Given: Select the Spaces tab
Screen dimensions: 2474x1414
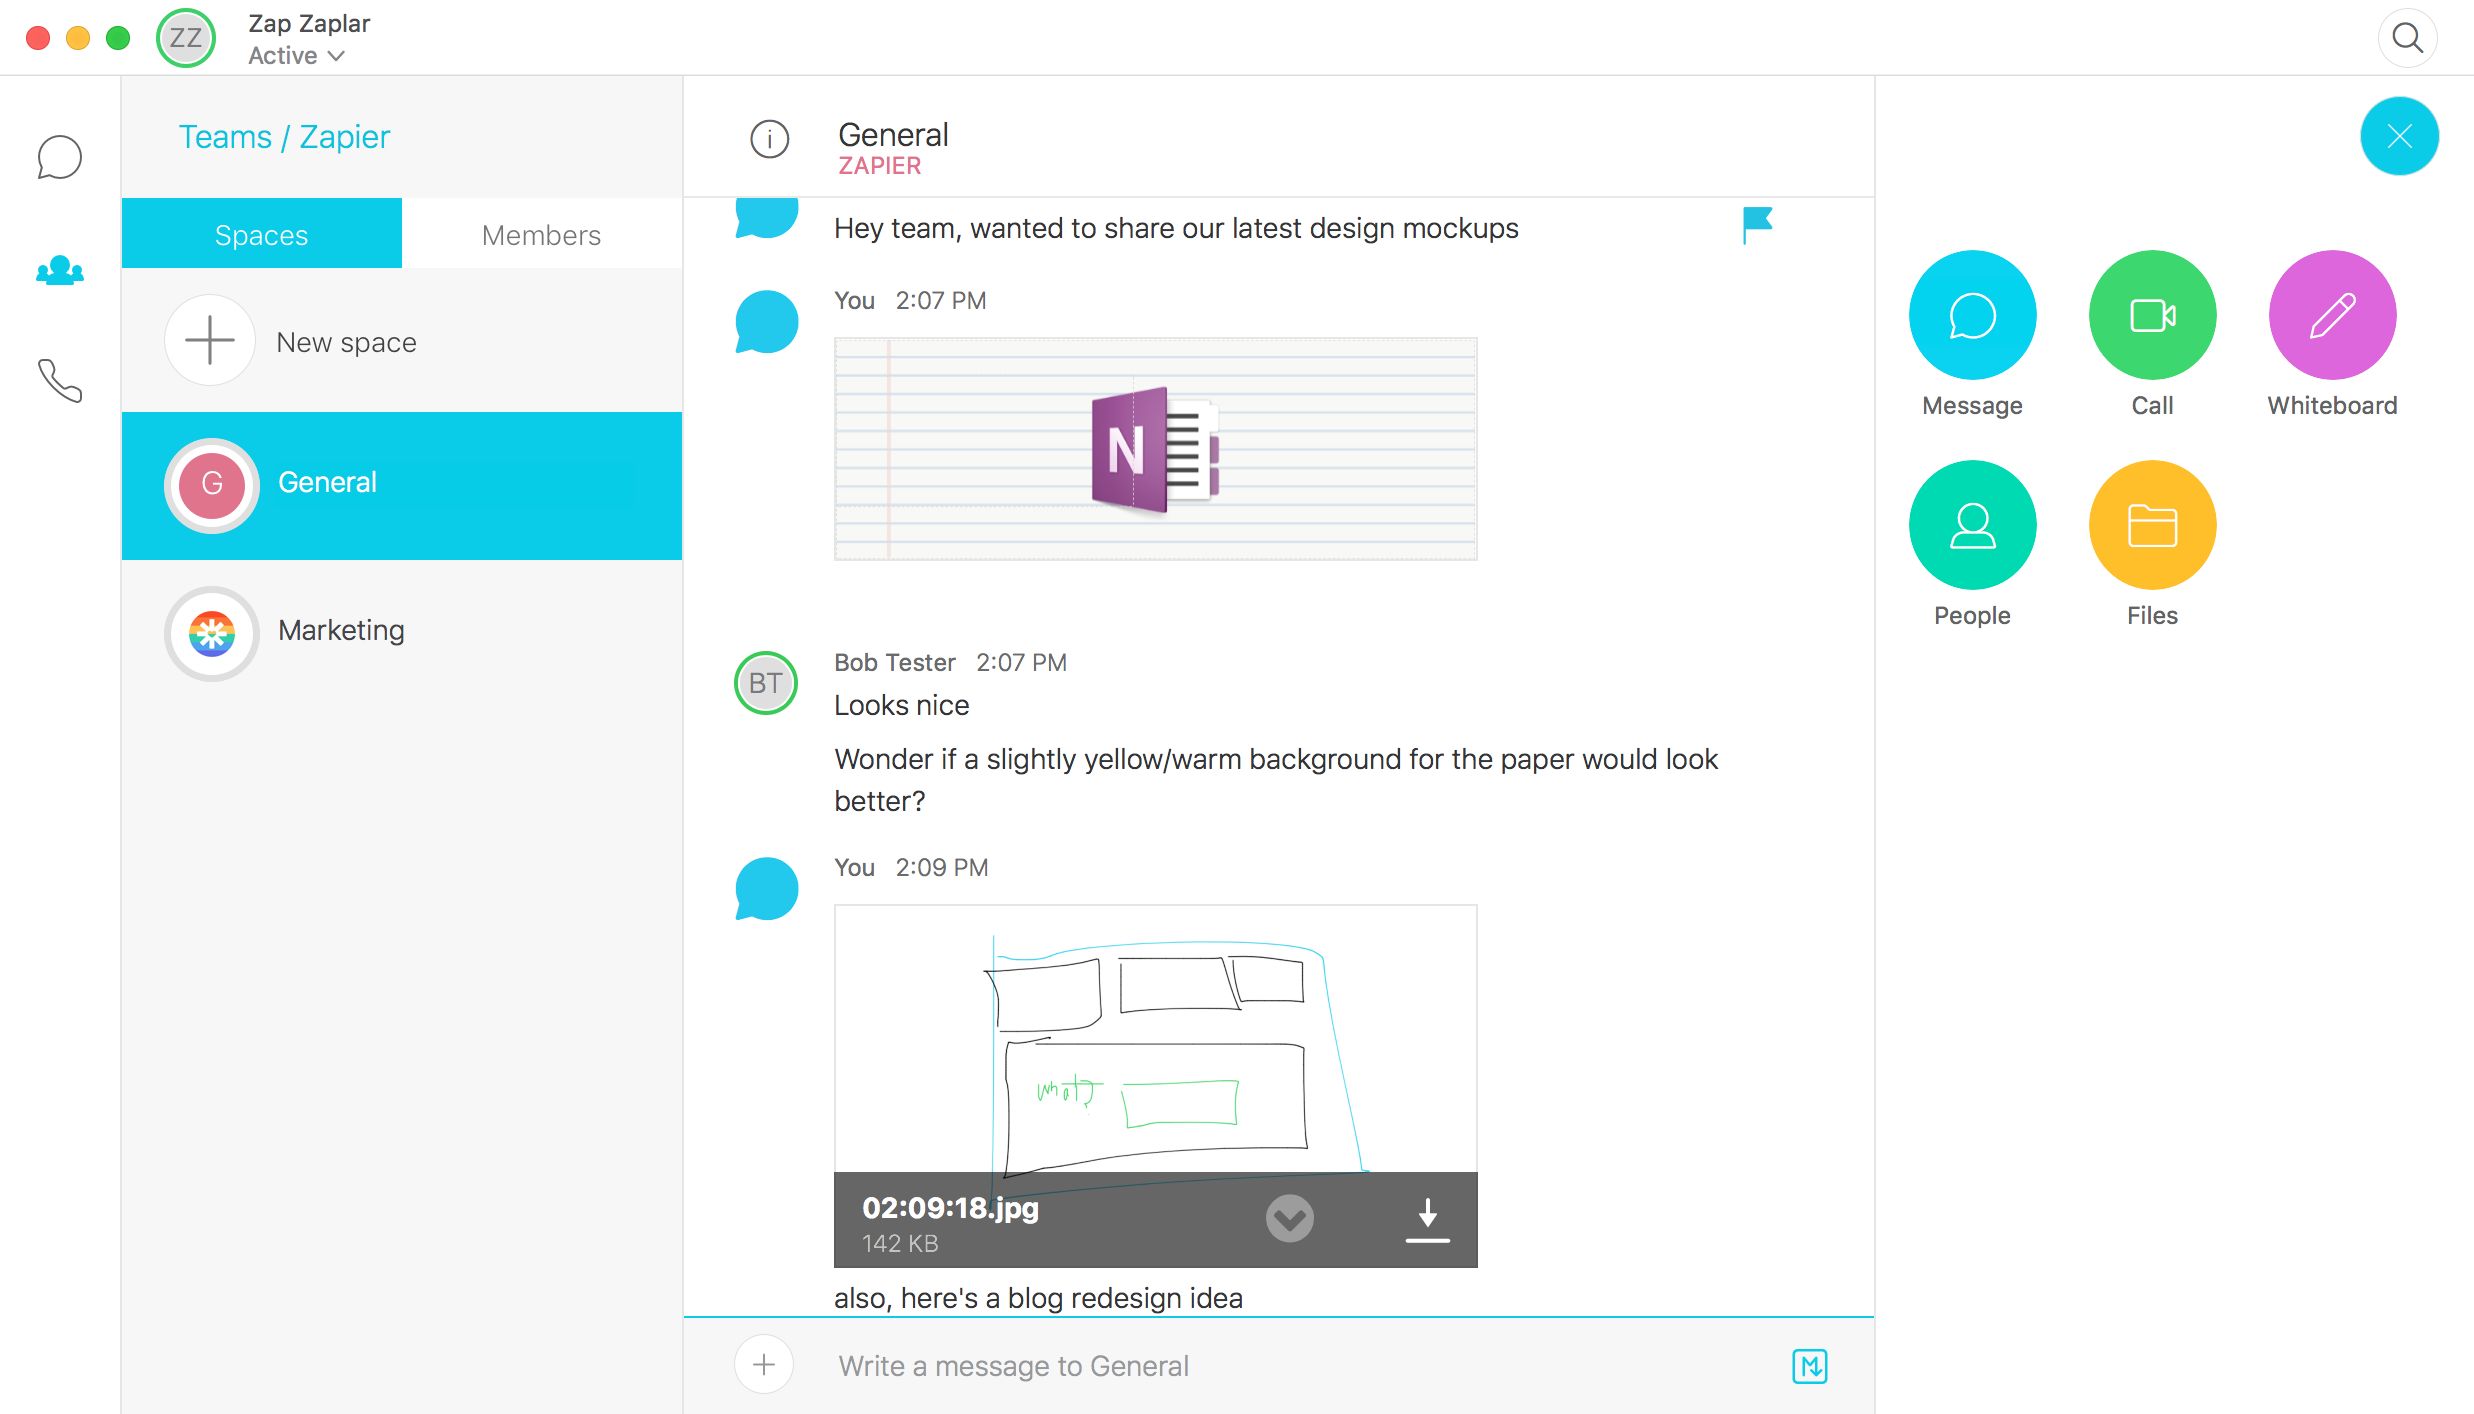Looking at the screenshot, I should click(x=260, y=235).
